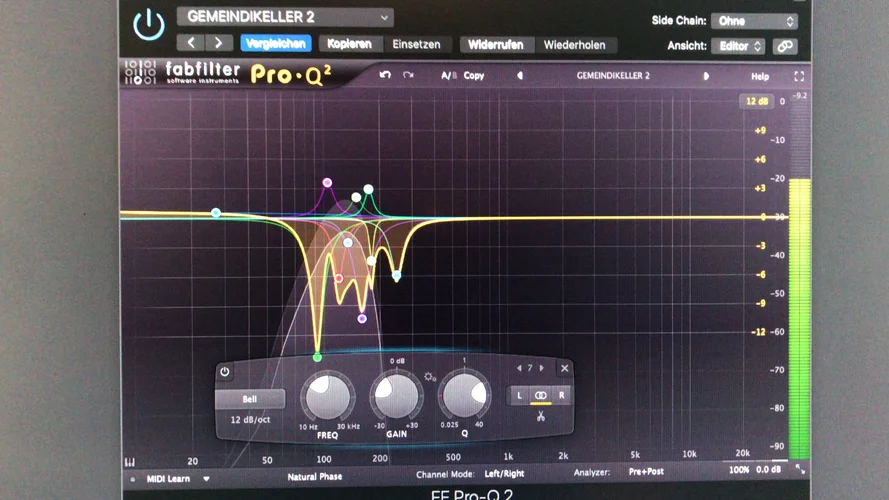Toggle the selected band power button
Viewport: 889px width, 500px height.
click(x=225, y=372)
